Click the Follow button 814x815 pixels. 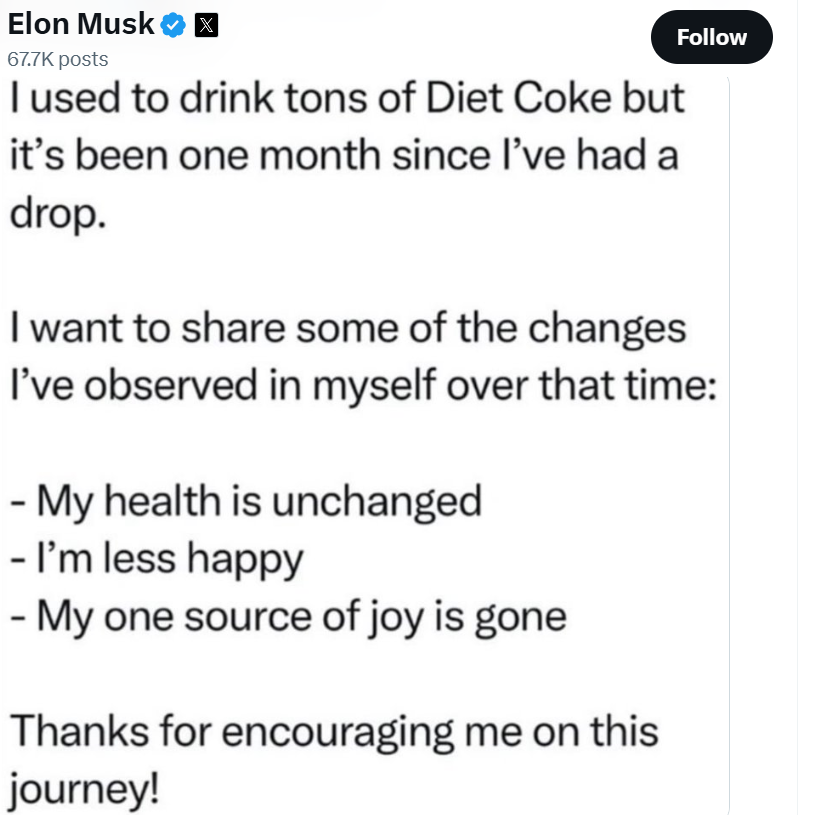pyautogui.click(x=711, y=37)
